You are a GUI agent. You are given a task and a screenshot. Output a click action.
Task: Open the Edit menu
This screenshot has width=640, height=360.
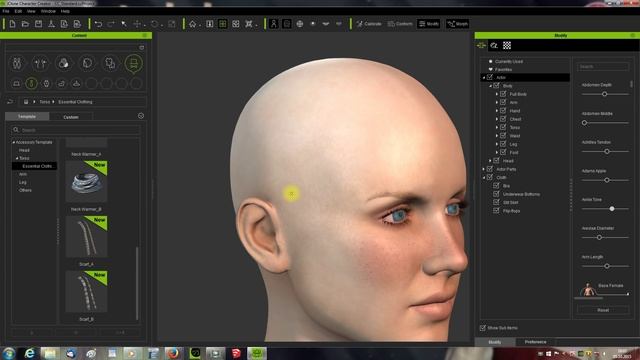18,11
